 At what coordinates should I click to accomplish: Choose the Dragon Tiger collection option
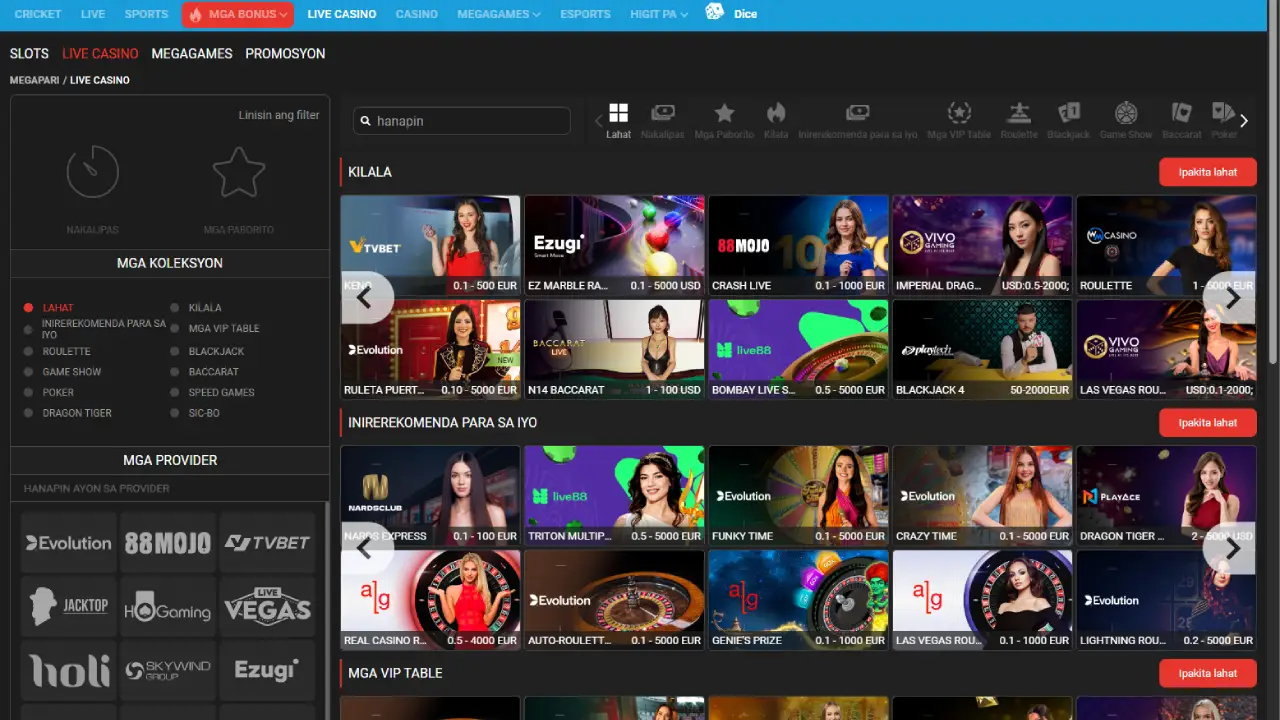point(29,413)
